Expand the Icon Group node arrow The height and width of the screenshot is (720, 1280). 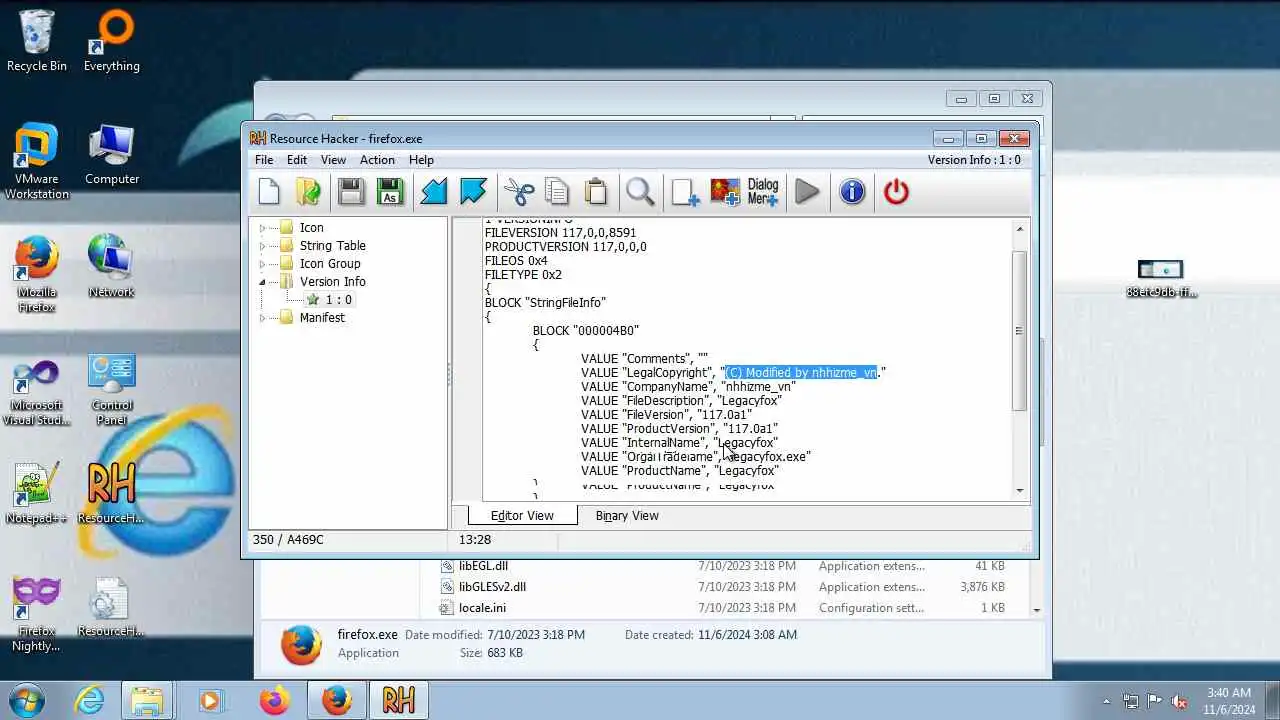pos(263,264)
